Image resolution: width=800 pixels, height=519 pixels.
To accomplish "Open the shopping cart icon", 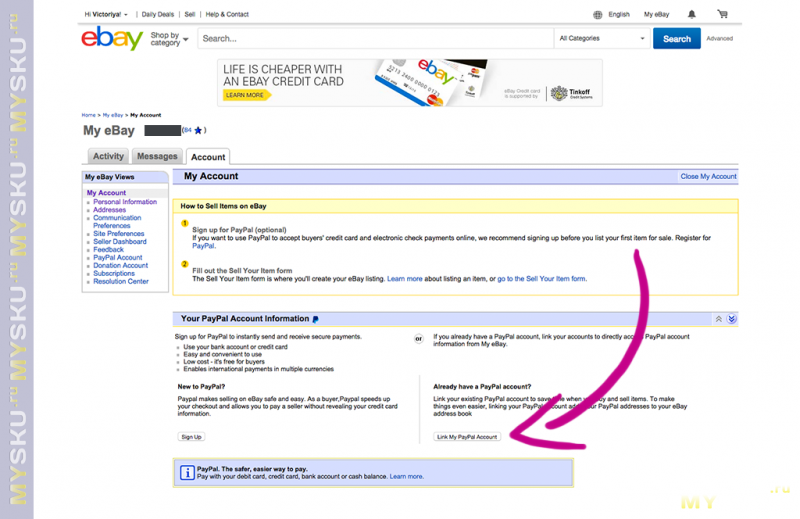I will tap(722, 14).
